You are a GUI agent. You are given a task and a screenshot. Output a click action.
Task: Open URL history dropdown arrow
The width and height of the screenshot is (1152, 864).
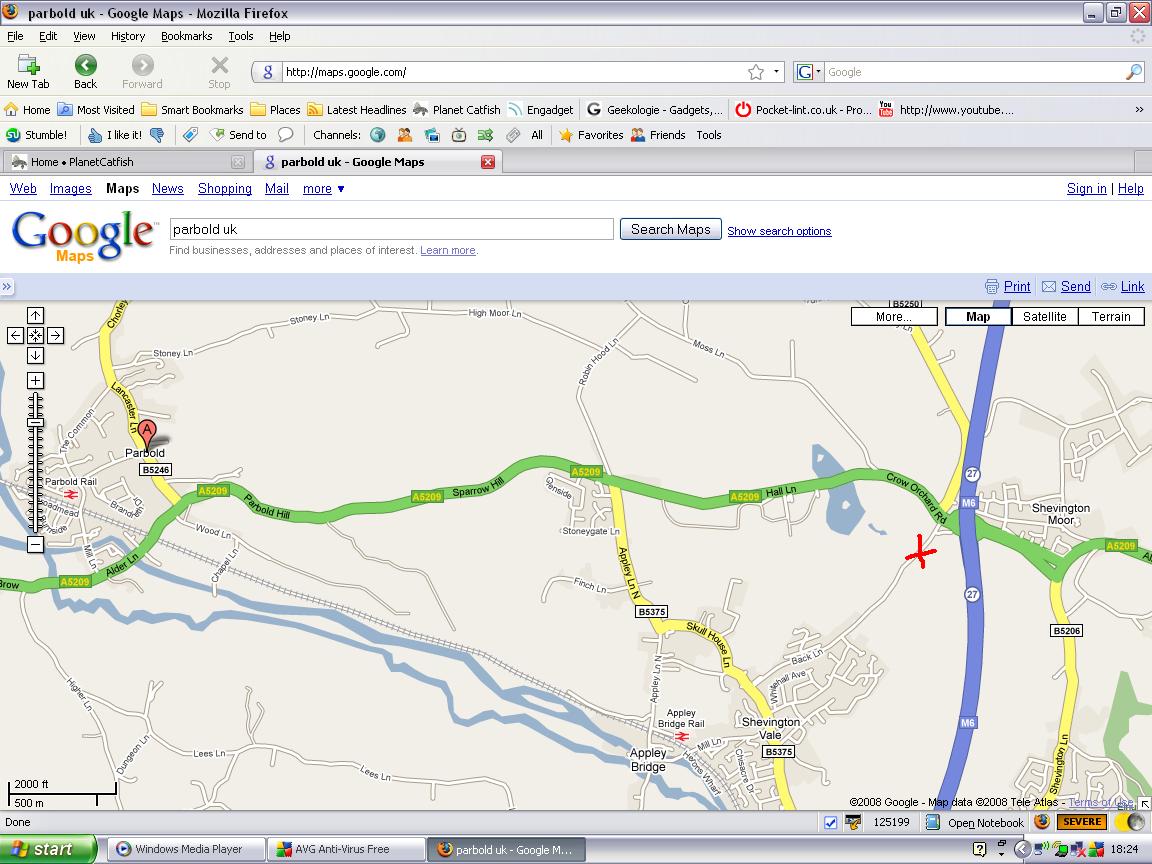tap(776, 72)
